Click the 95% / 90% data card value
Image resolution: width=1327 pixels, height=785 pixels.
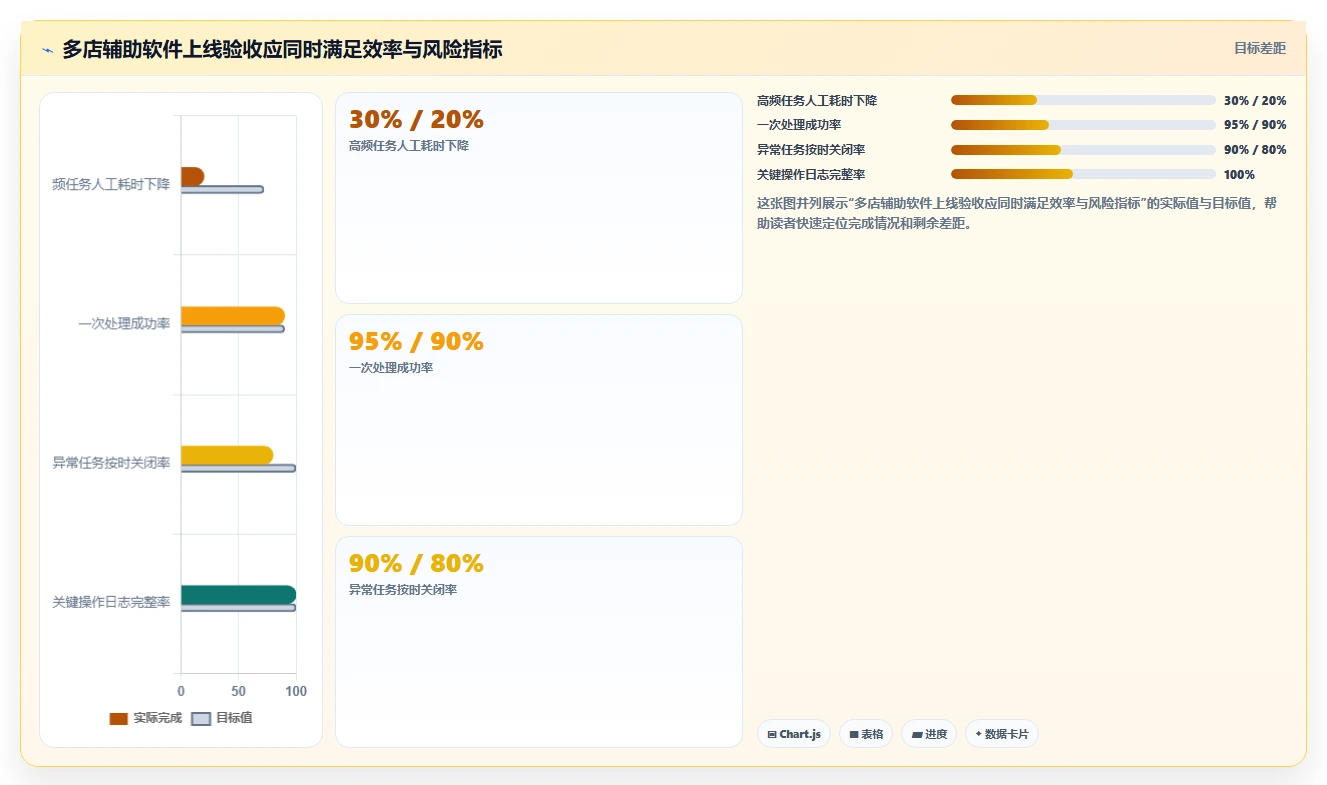[416, 342]
